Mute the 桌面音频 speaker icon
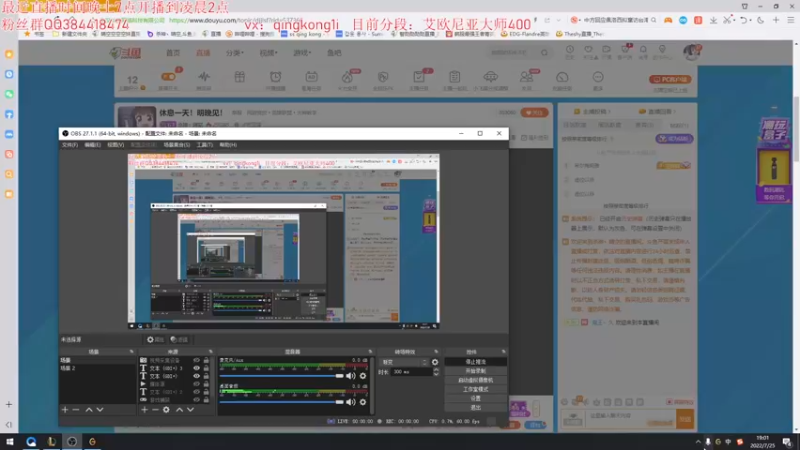This screenshot has height=450, width=800. [351, 402]
